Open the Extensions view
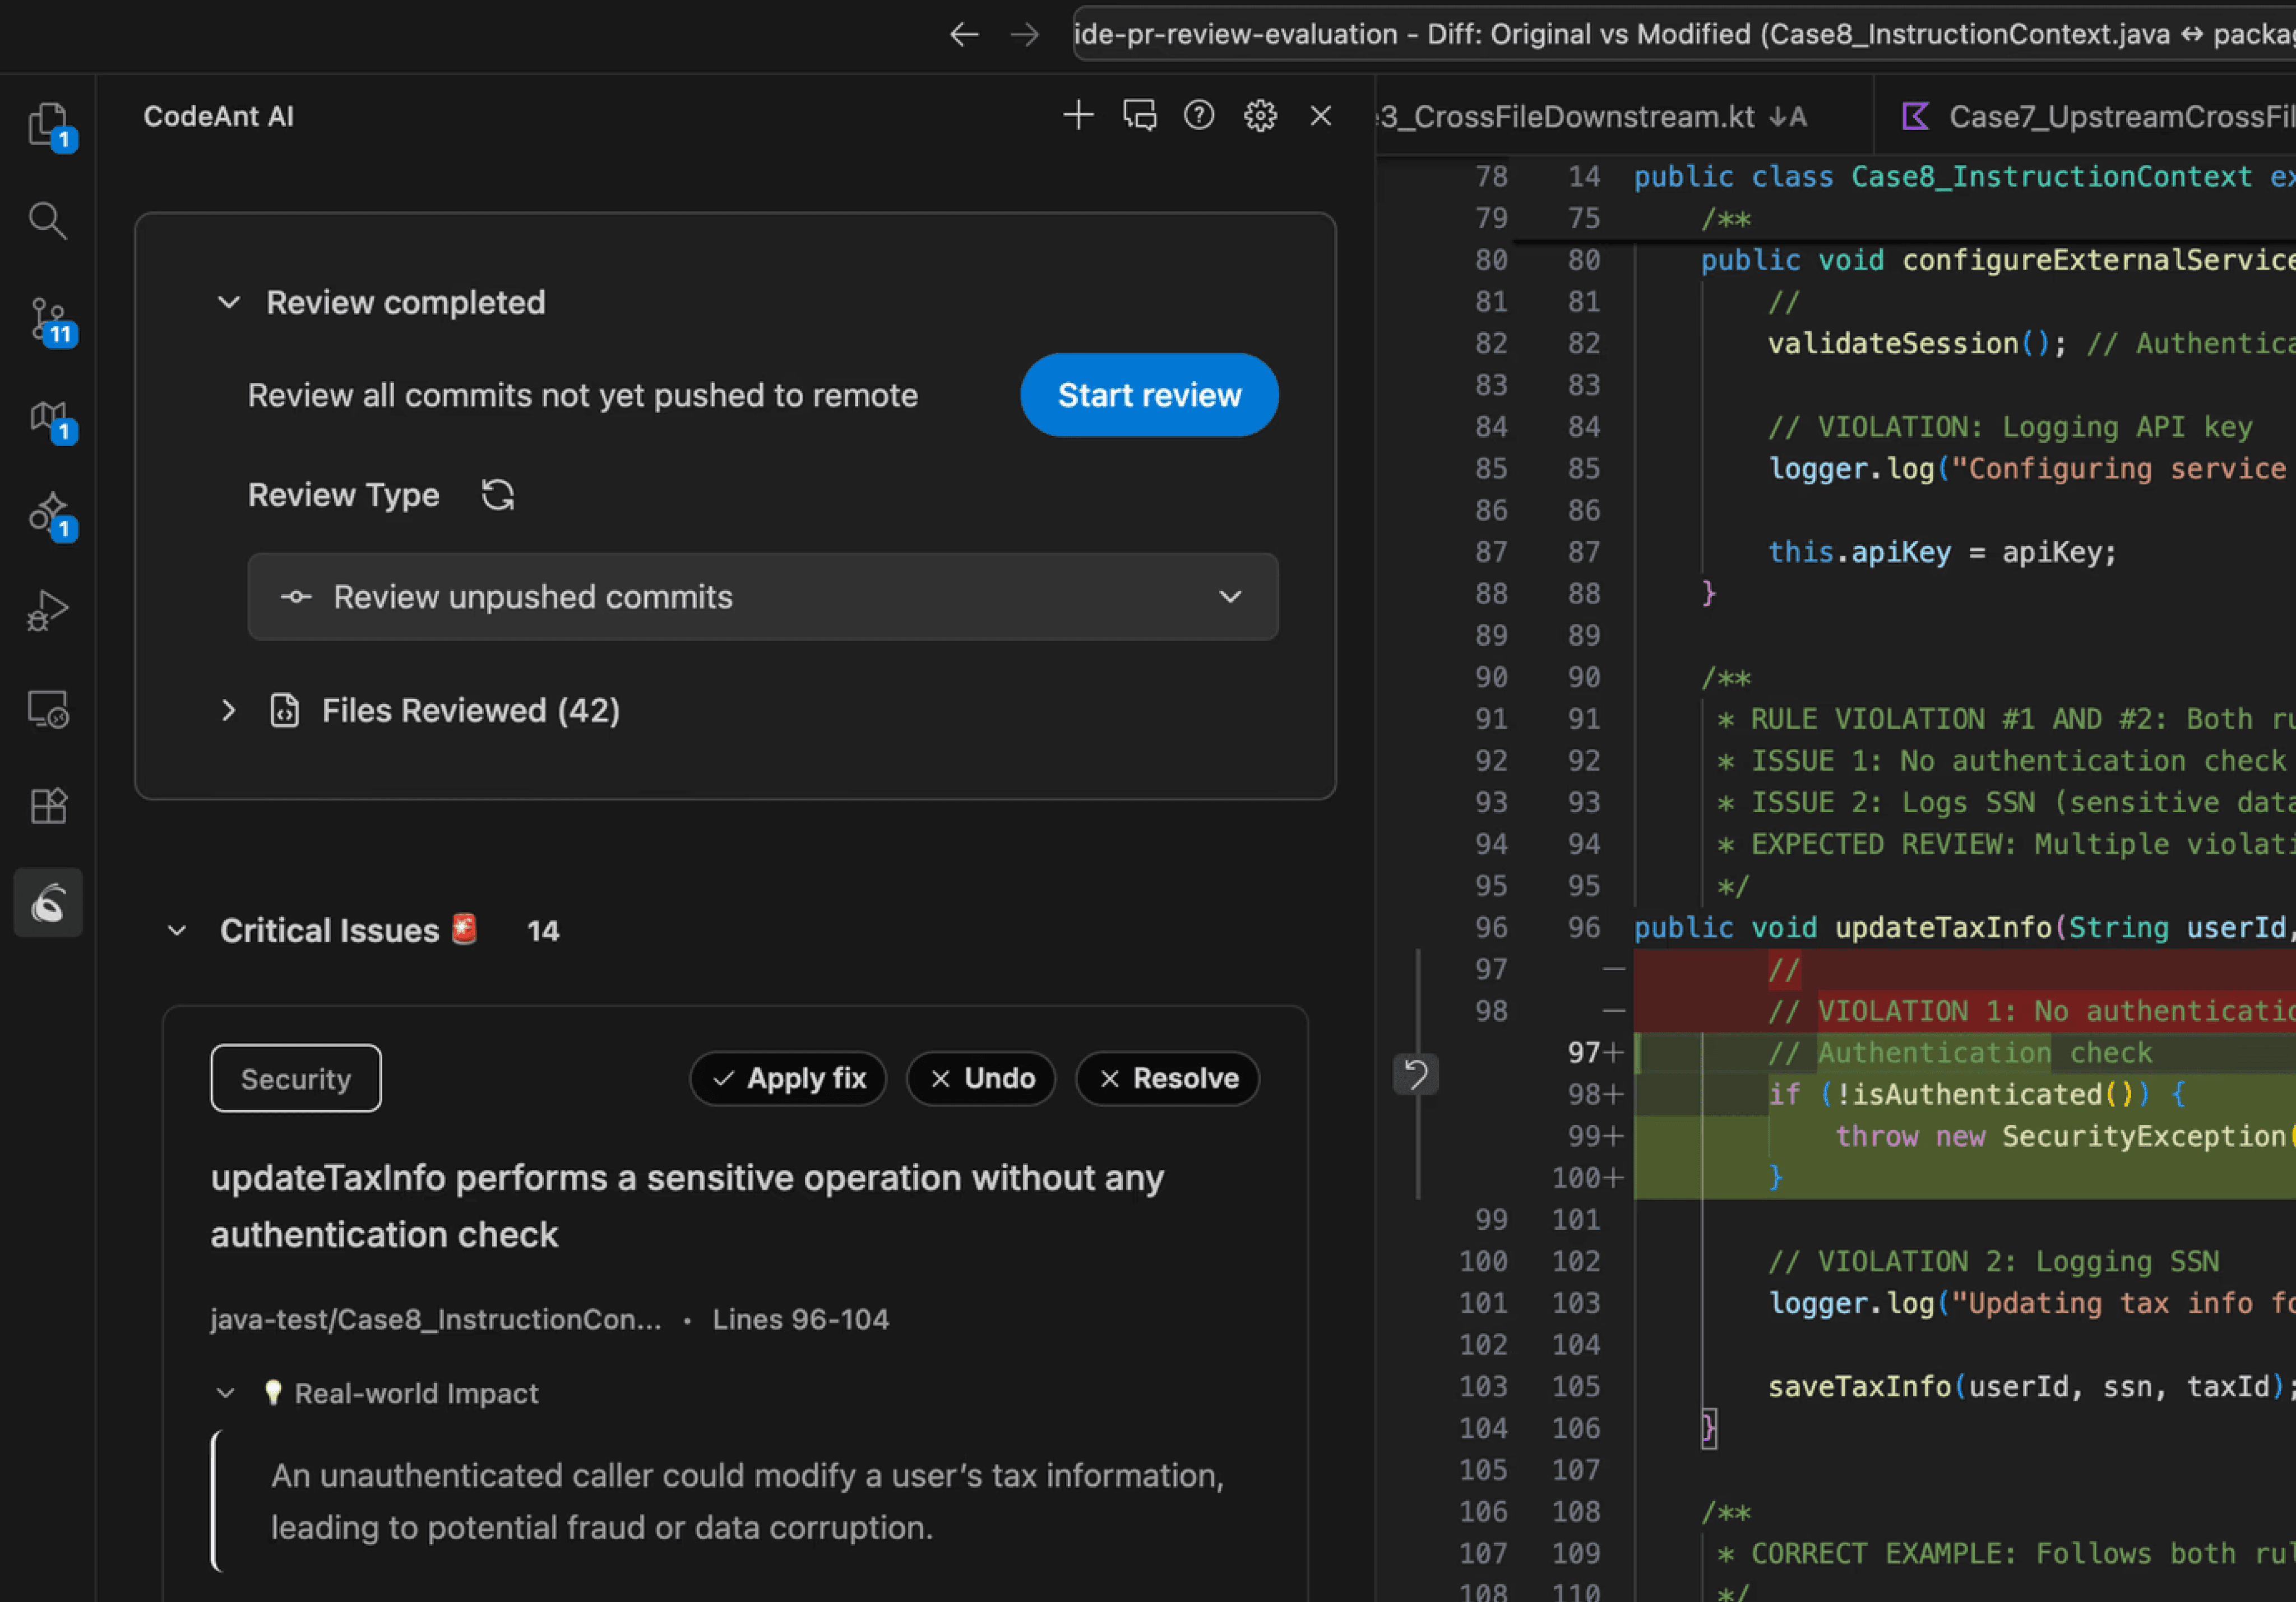 point(48,805)
